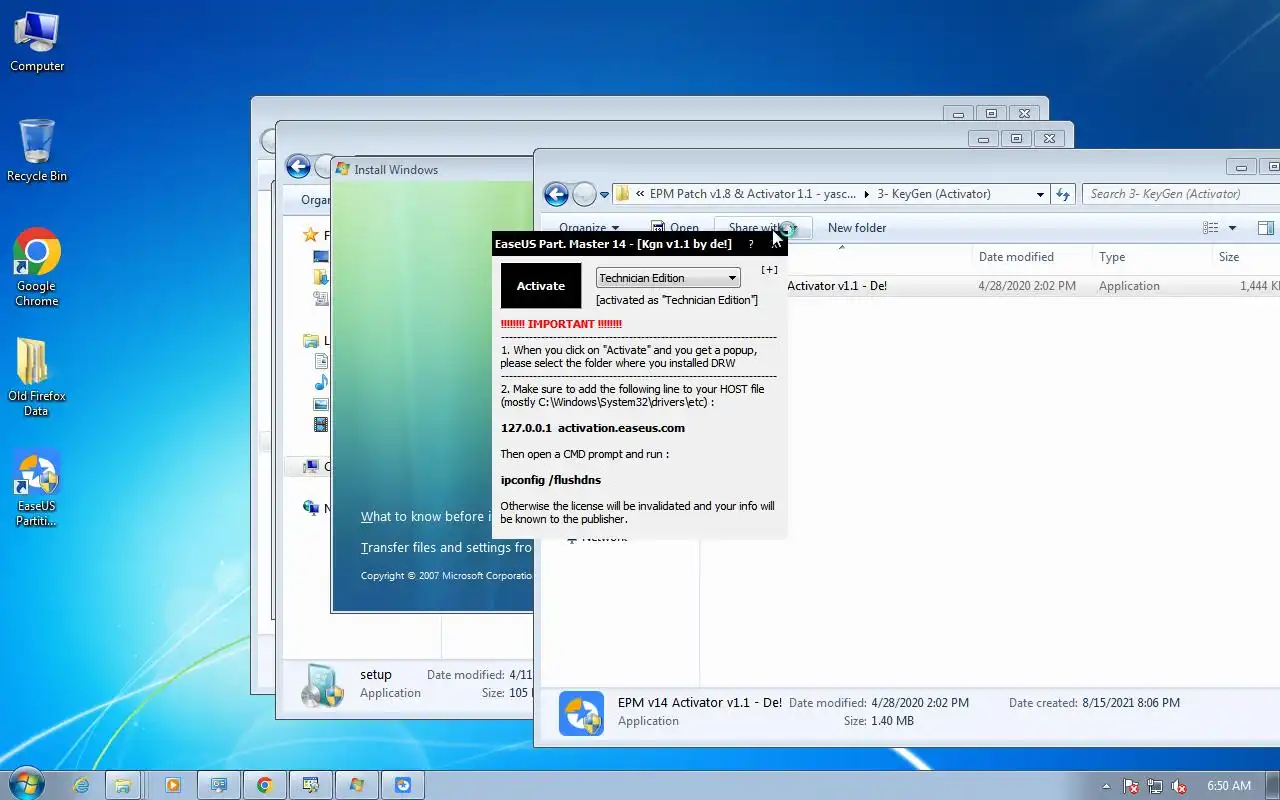The height and width of the screenshot is (800, 1280).
Task: Select the 3- KeyGen (Activator) breadcrumb
Action: click(933, 194)
